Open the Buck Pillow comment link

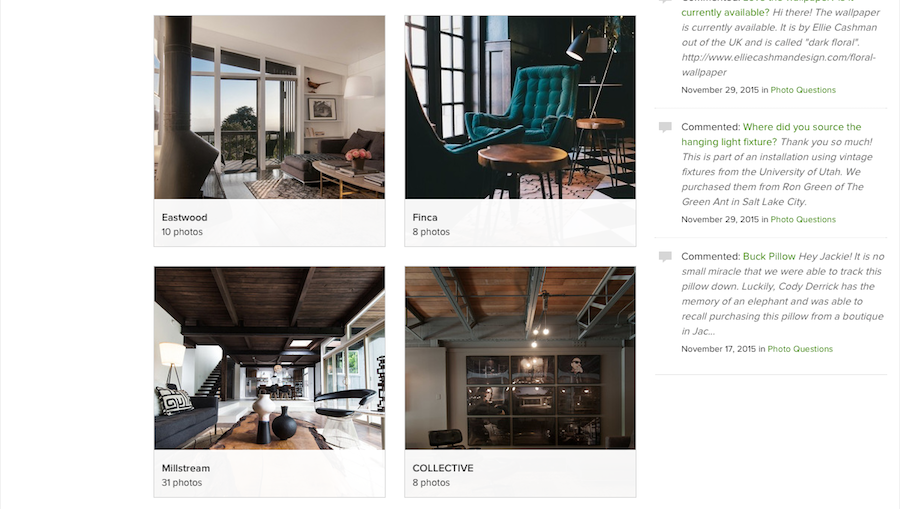click(769, 257)
